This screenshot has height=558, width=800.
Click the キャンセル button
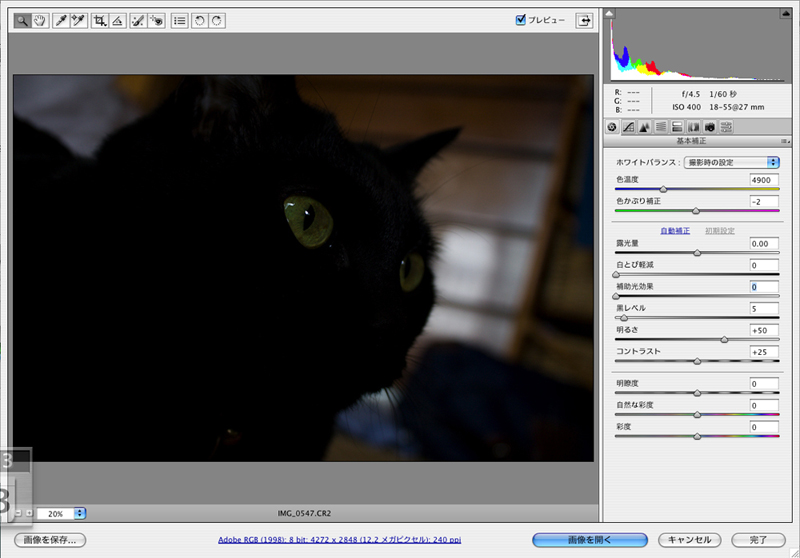[689, 540]
